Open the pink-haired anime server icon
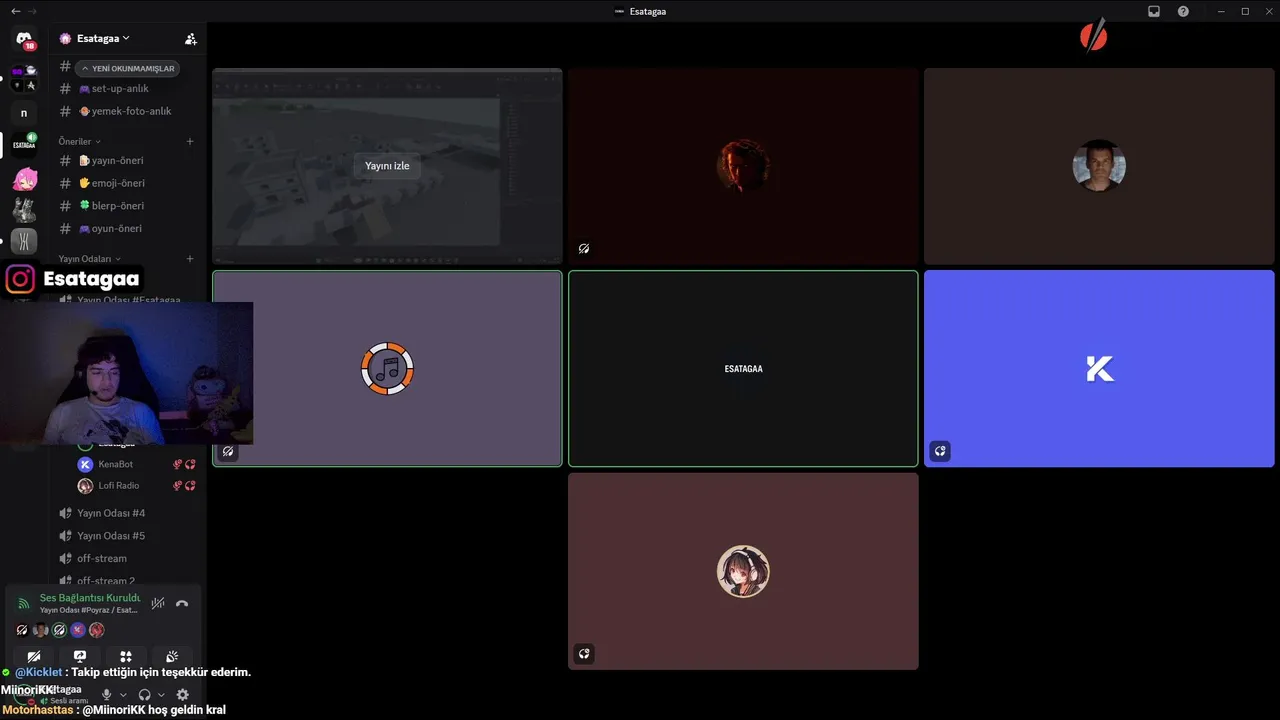The image size is (1280, 720). (x=24, y=180)
